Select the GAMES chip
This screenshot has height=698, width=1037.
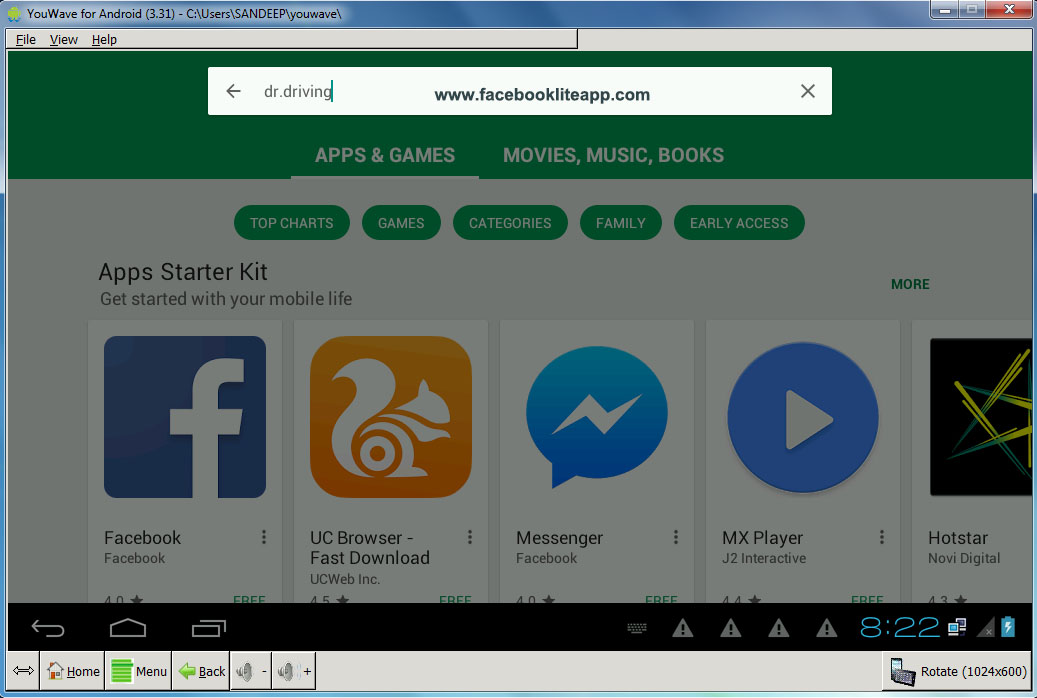tap(401, 223)
